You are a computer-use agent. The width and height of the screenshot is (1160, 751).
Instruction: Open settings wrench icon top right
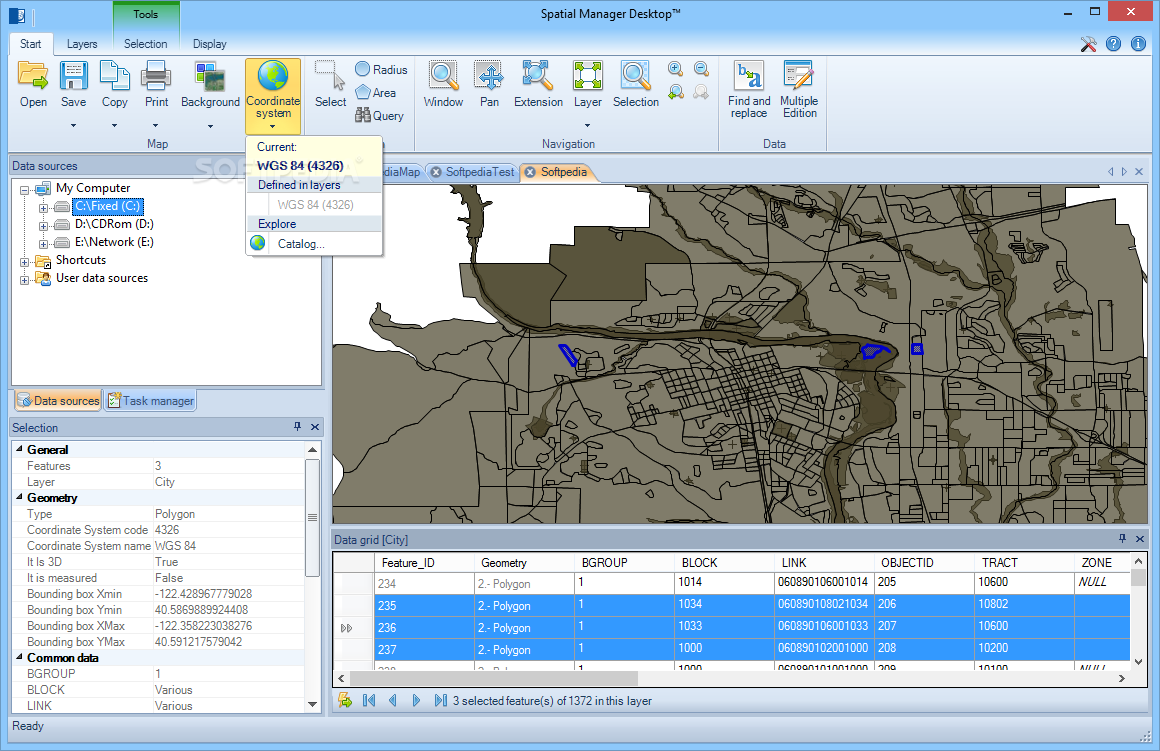1088,44
